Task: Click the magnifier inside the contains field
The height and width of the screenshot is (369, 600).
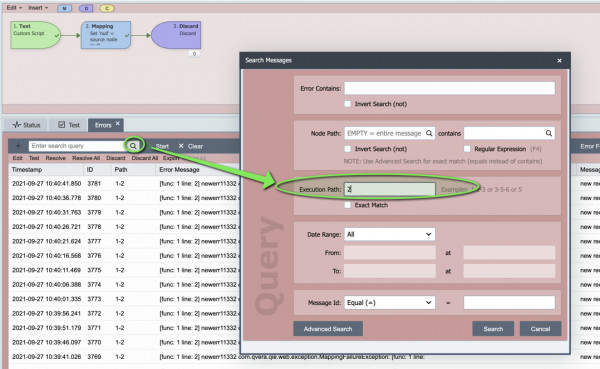Action: (x=548, y=133)
